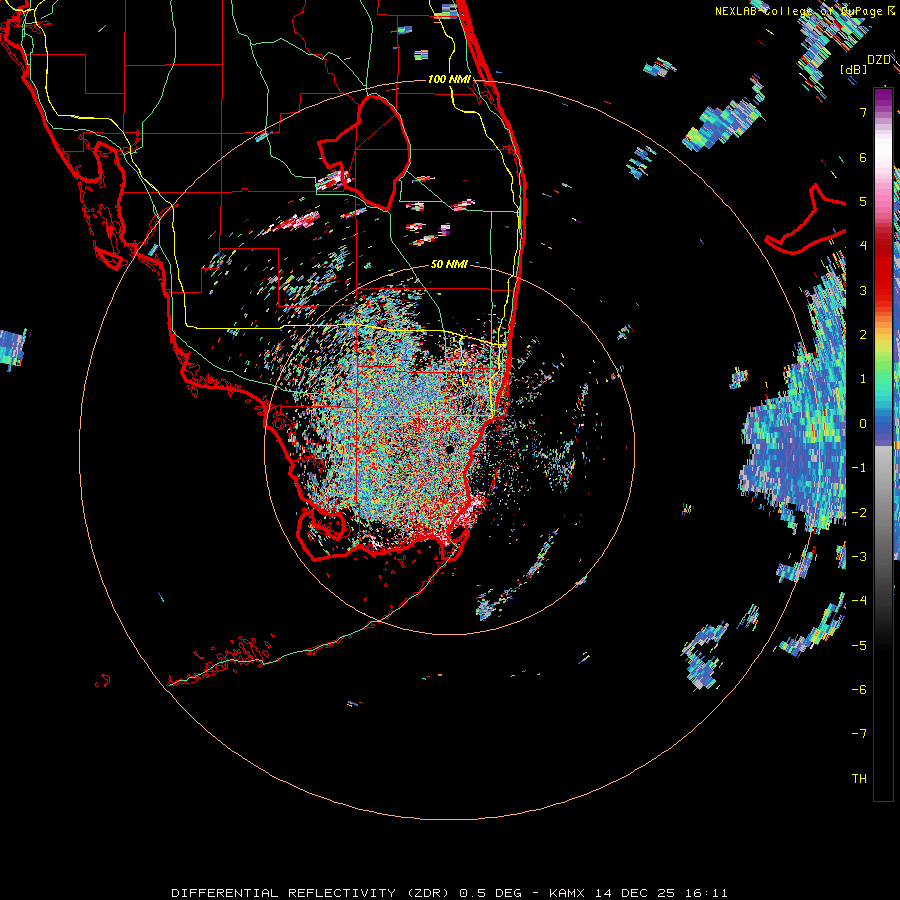Click the "1" tick label on color scale
The height and width of the screenshot is (900, 900).
click(x=863, y=379)
